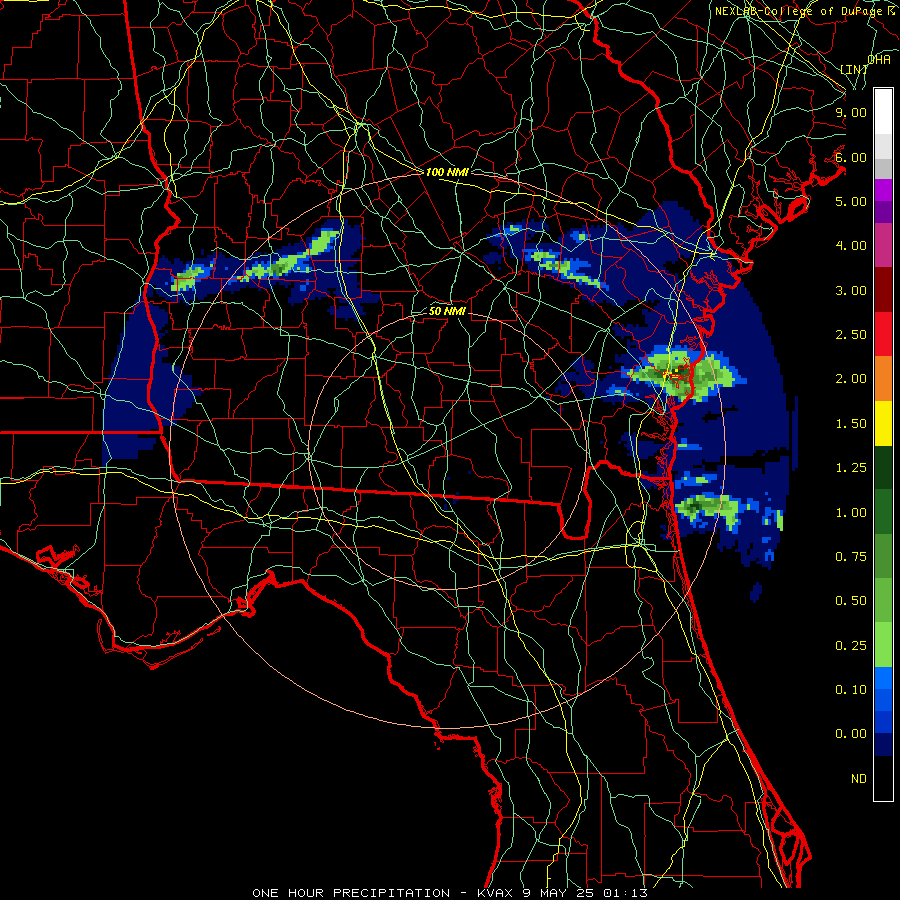Viewport: 900px width, 900px height.
Task: Click the '[IN]' units label
Action: (x=854, y=69)
